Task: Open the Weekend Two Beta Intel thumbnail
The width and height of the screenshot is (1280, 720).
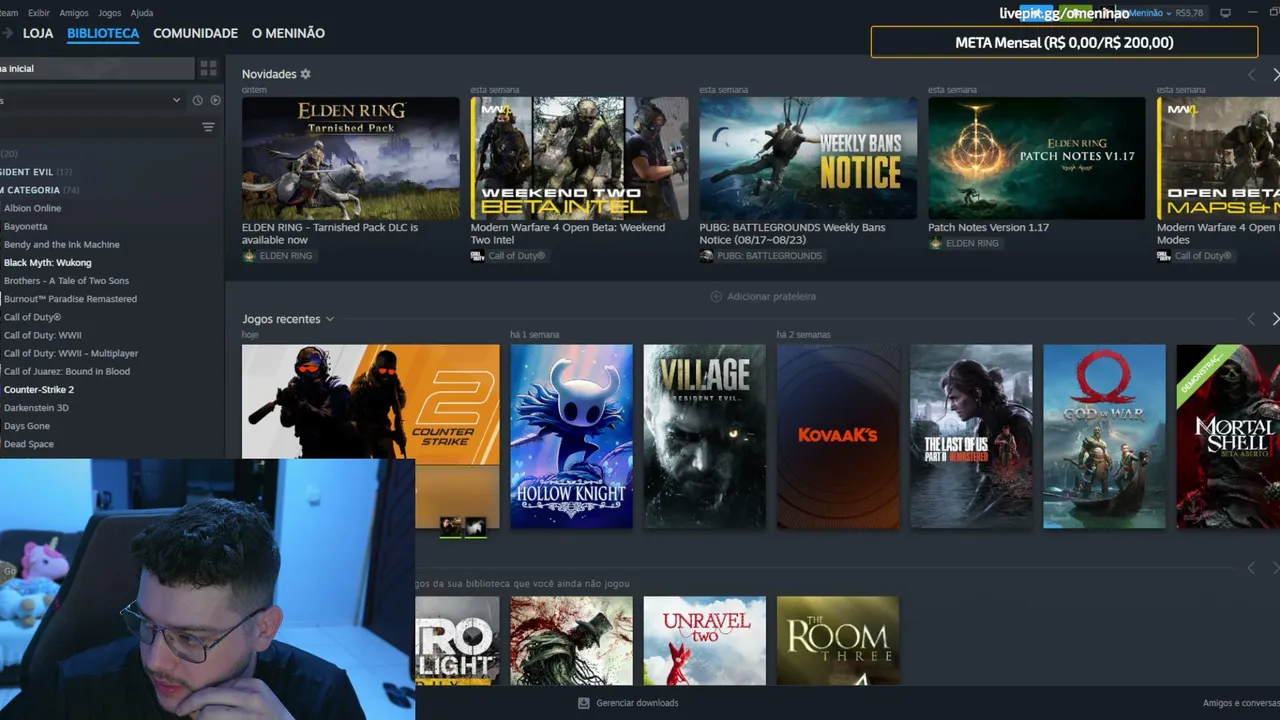Action: pos(580,158)
